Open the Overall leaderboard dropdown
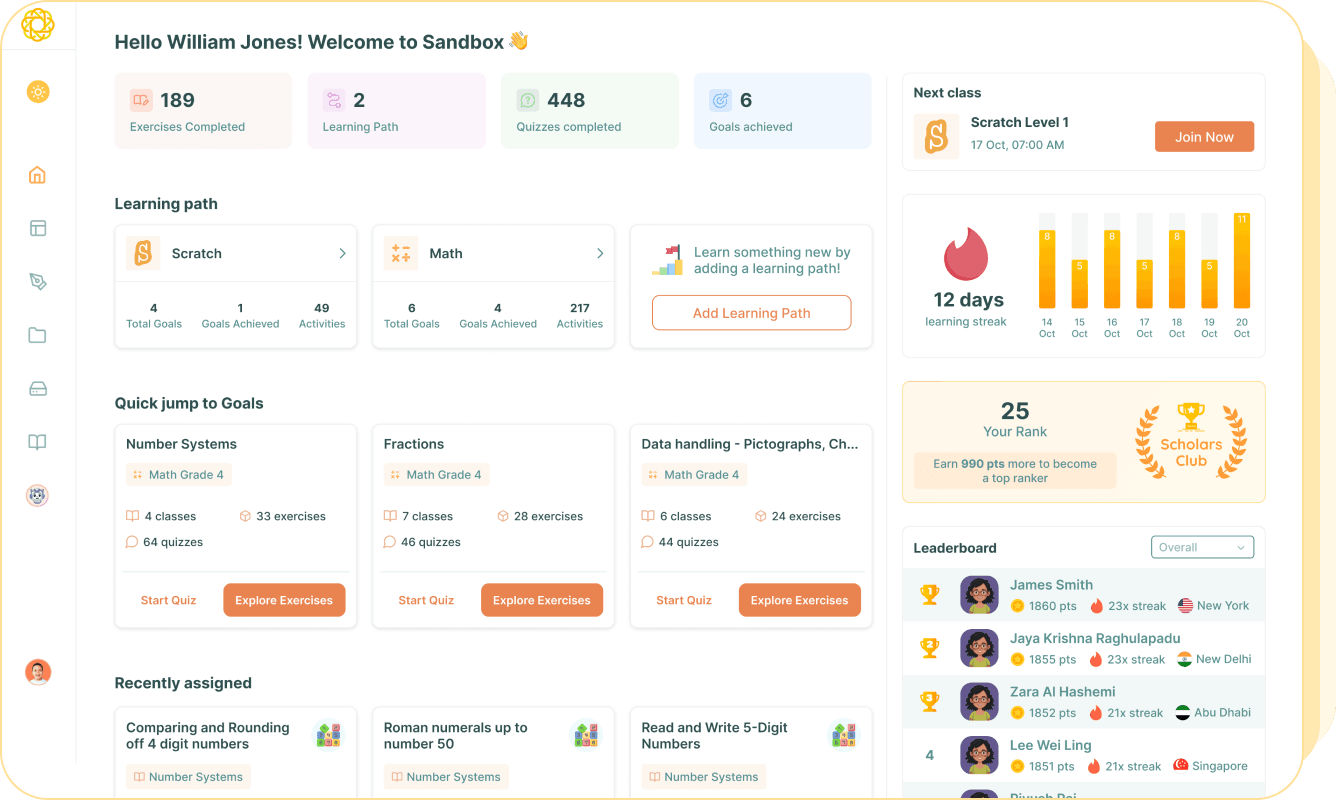Viewport: 1336px width, 800px height. coord(1202,547)
